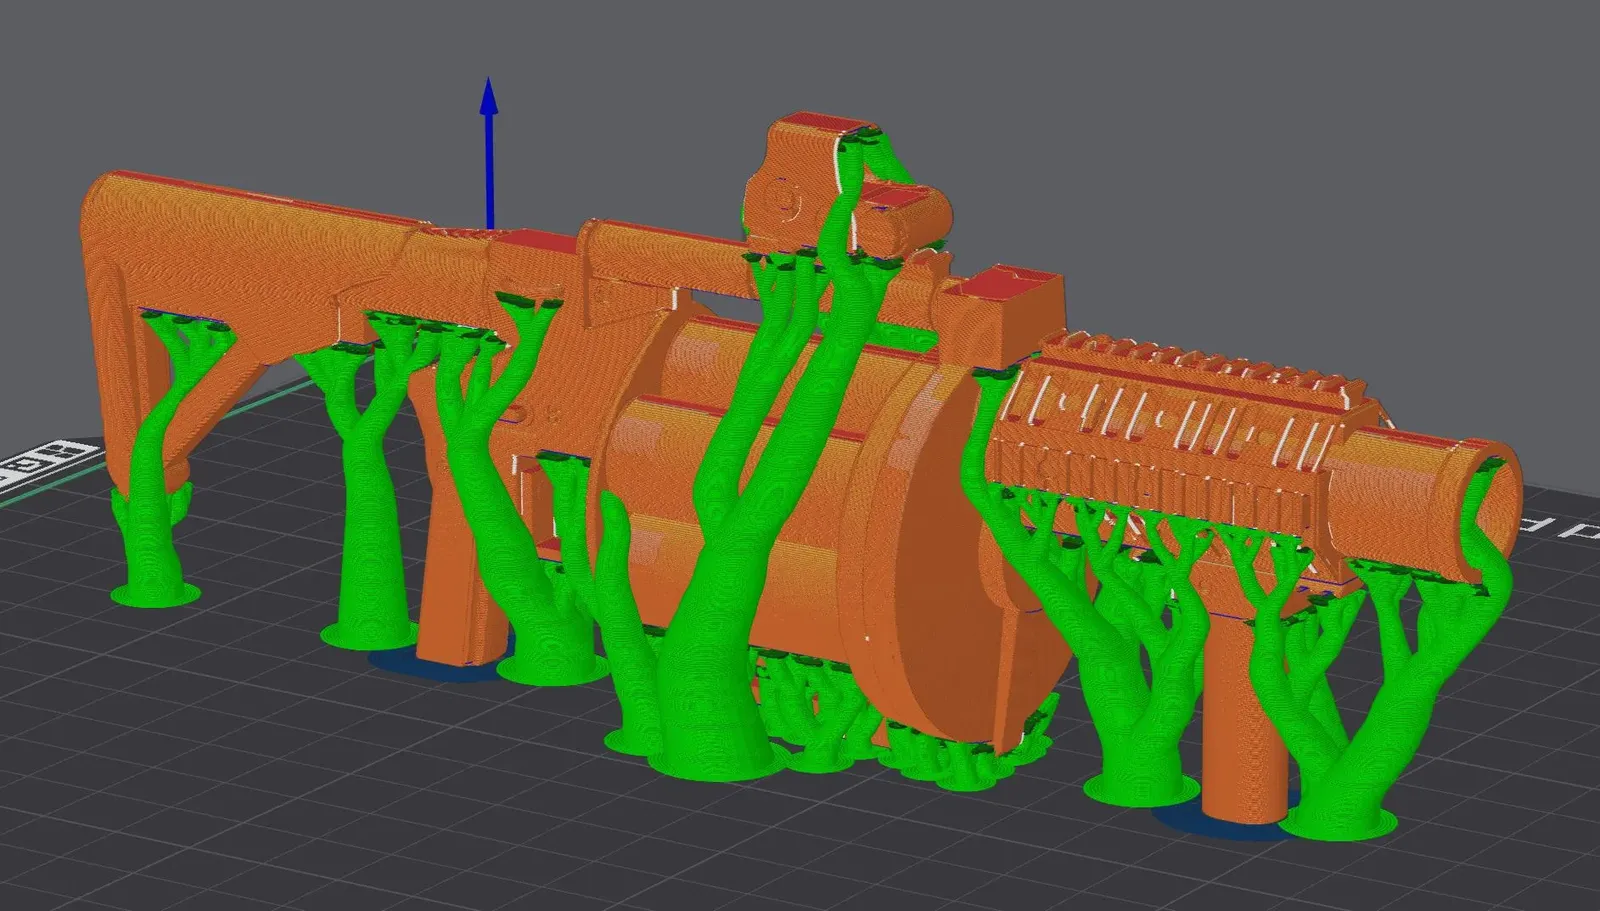Click the build plate label at left edge
This screenshot has height=911, width=1600.
pos(43,460)
